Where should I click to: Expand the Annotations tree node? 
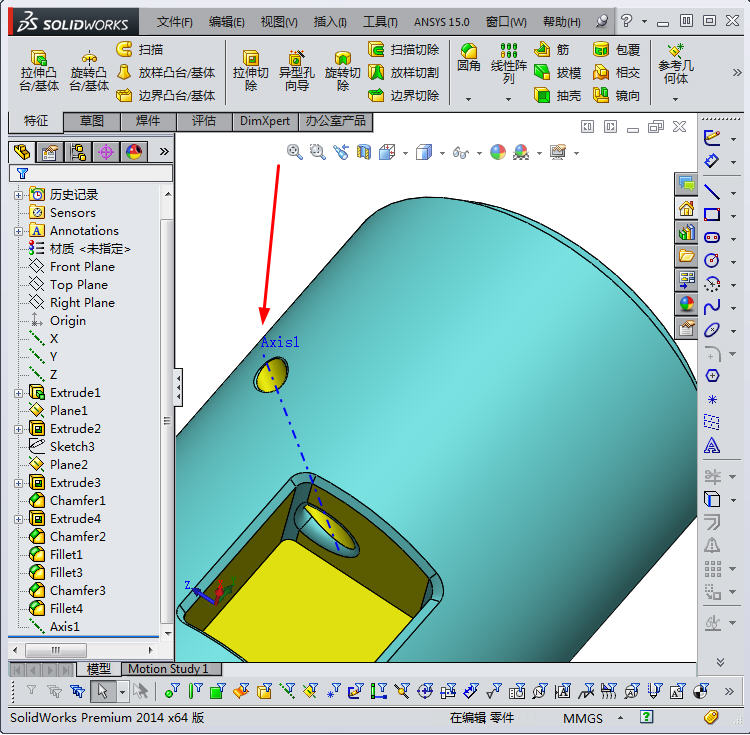[x=18, y=231]
